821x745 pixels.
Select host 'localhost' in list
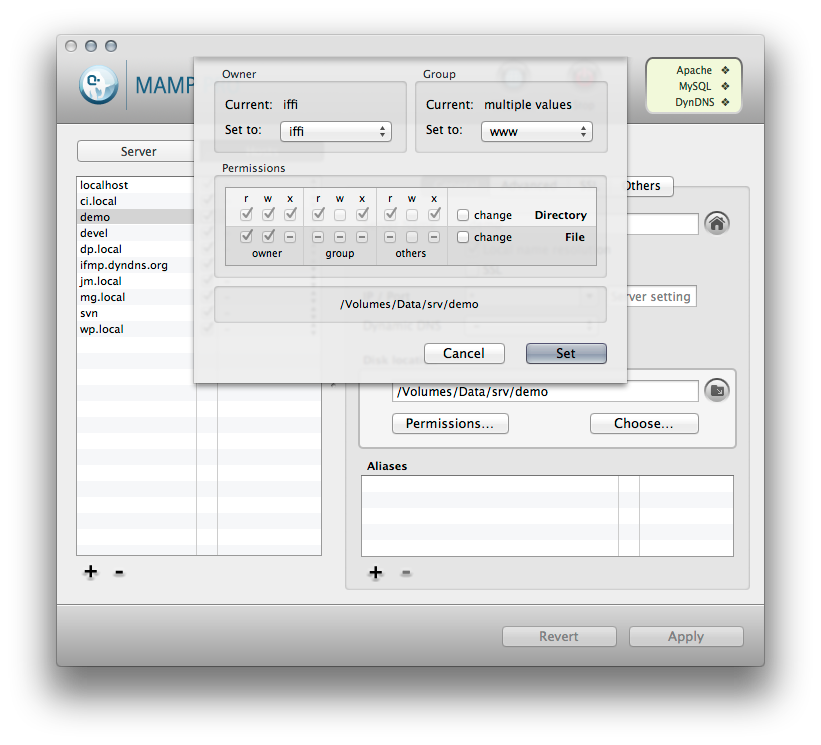click(x=136, y=185)
